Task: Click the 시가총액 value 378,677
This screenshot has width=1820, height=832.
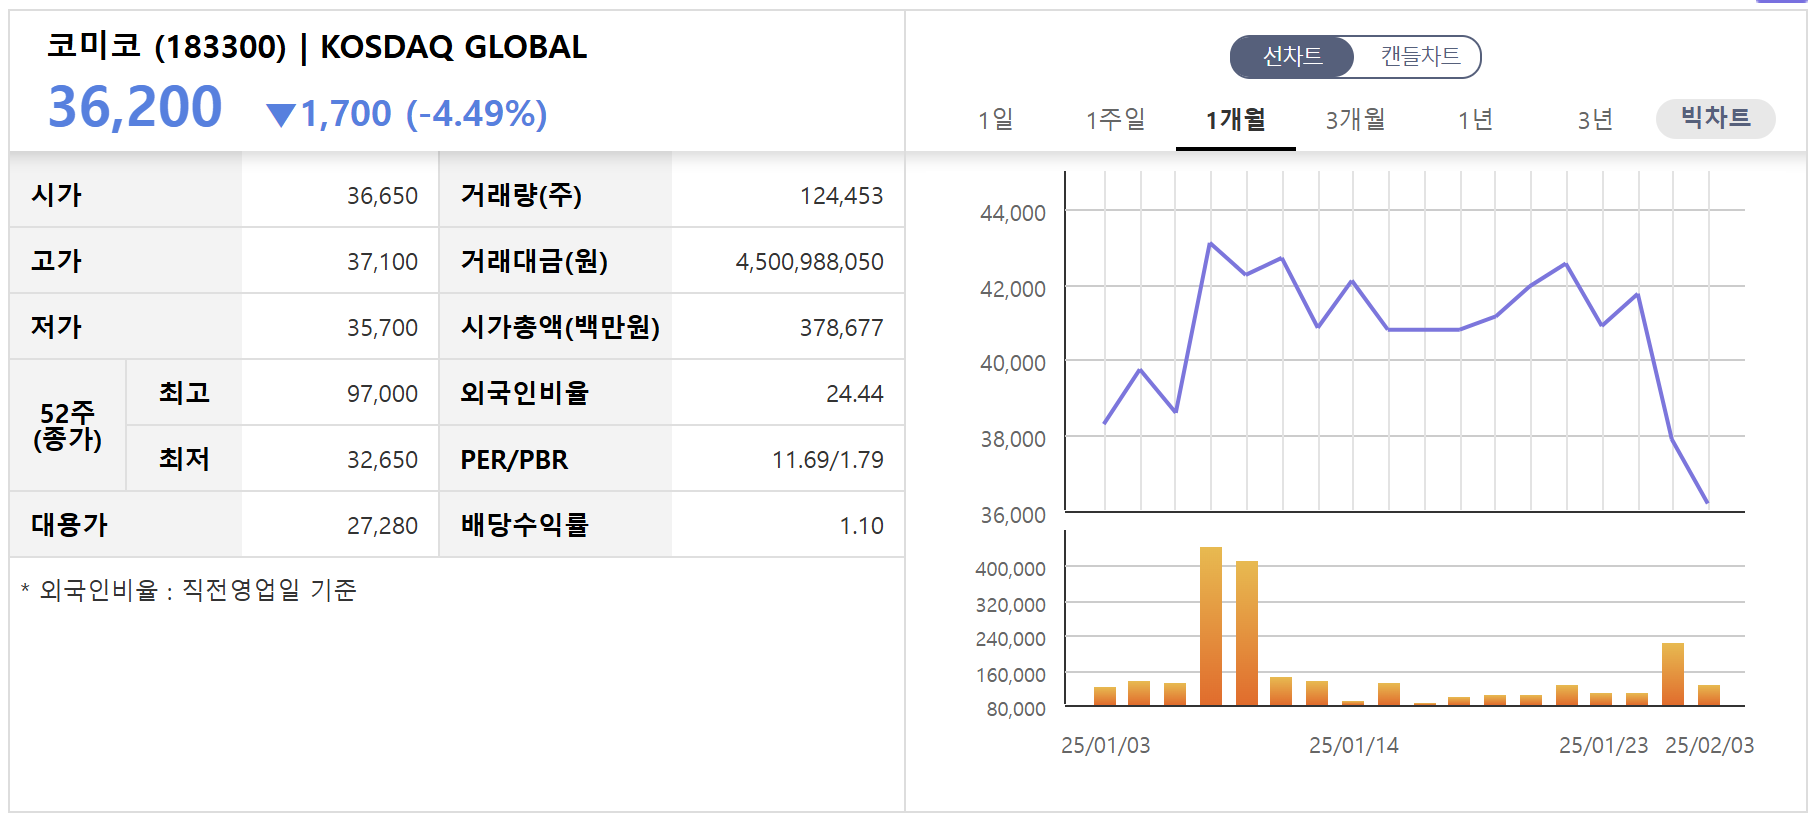Action: (x=841, y=328)
